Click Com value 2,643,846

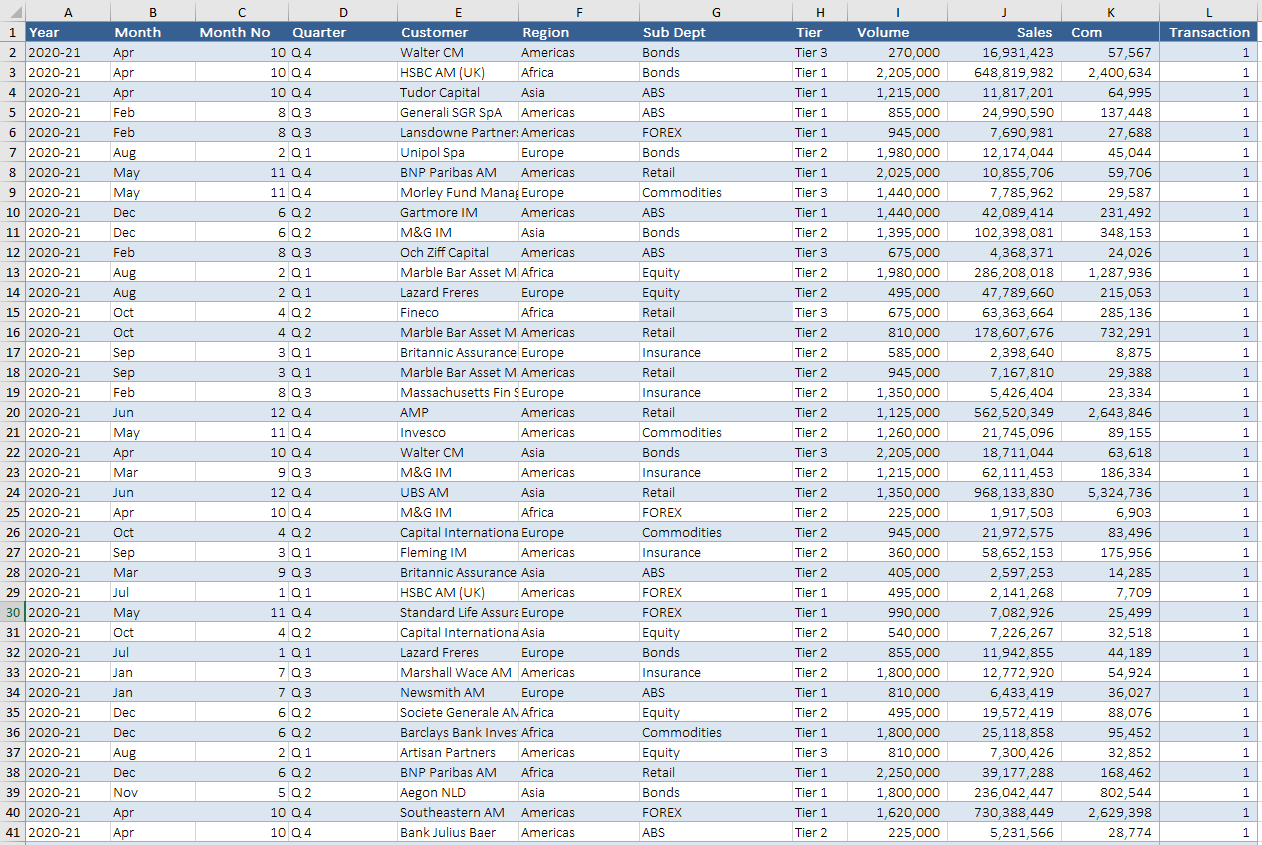point(1109,412)
